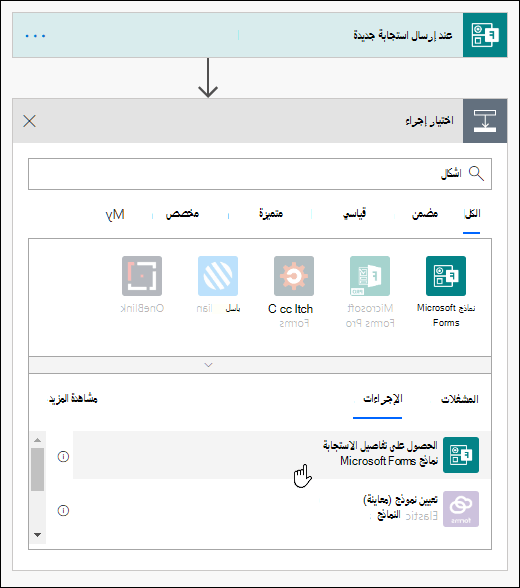Select the "قياسي" tab
Screen dimensions: 520x588
354,214
